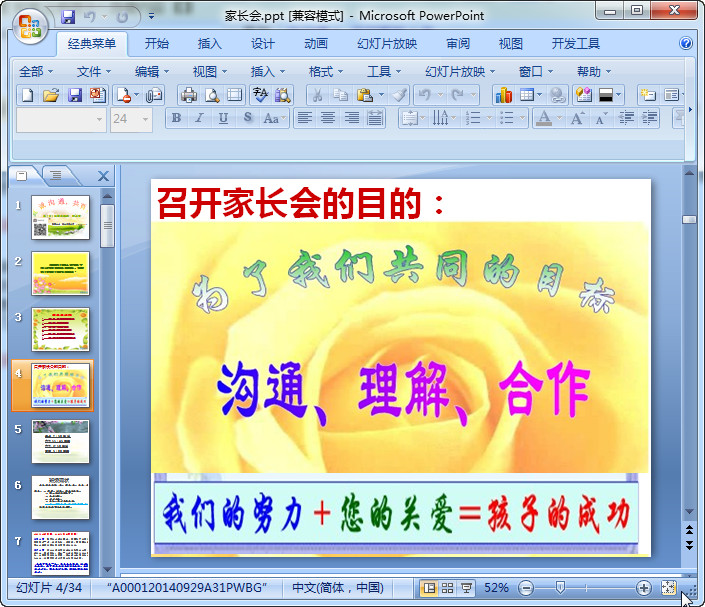705x607 pixels.
Task: Click the Research books icon
Action: [x=283, y=95]
